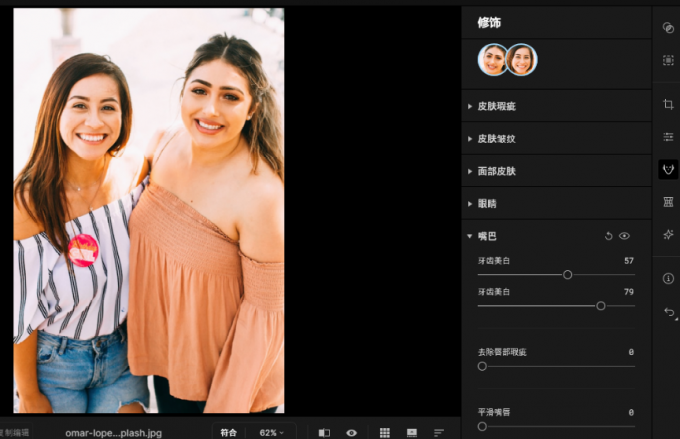Screen dimensions: 680x439
Task: Toggle preview eye in bottom toolbar
Action: 351,432
